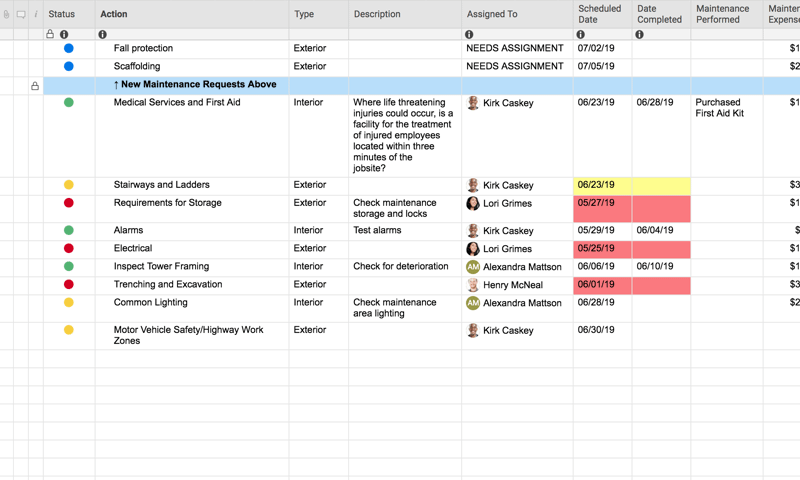Select 'Purchased First Aid Kit' cell
Screen dimensions: 800x480
(727, 136)
